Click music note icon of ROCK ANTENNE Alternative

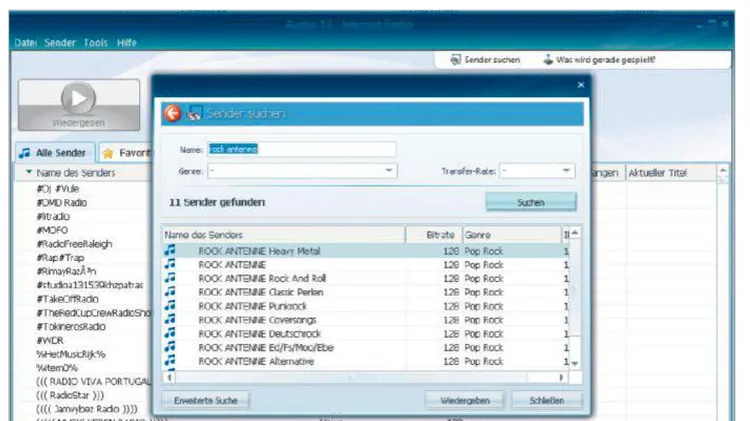170,361
